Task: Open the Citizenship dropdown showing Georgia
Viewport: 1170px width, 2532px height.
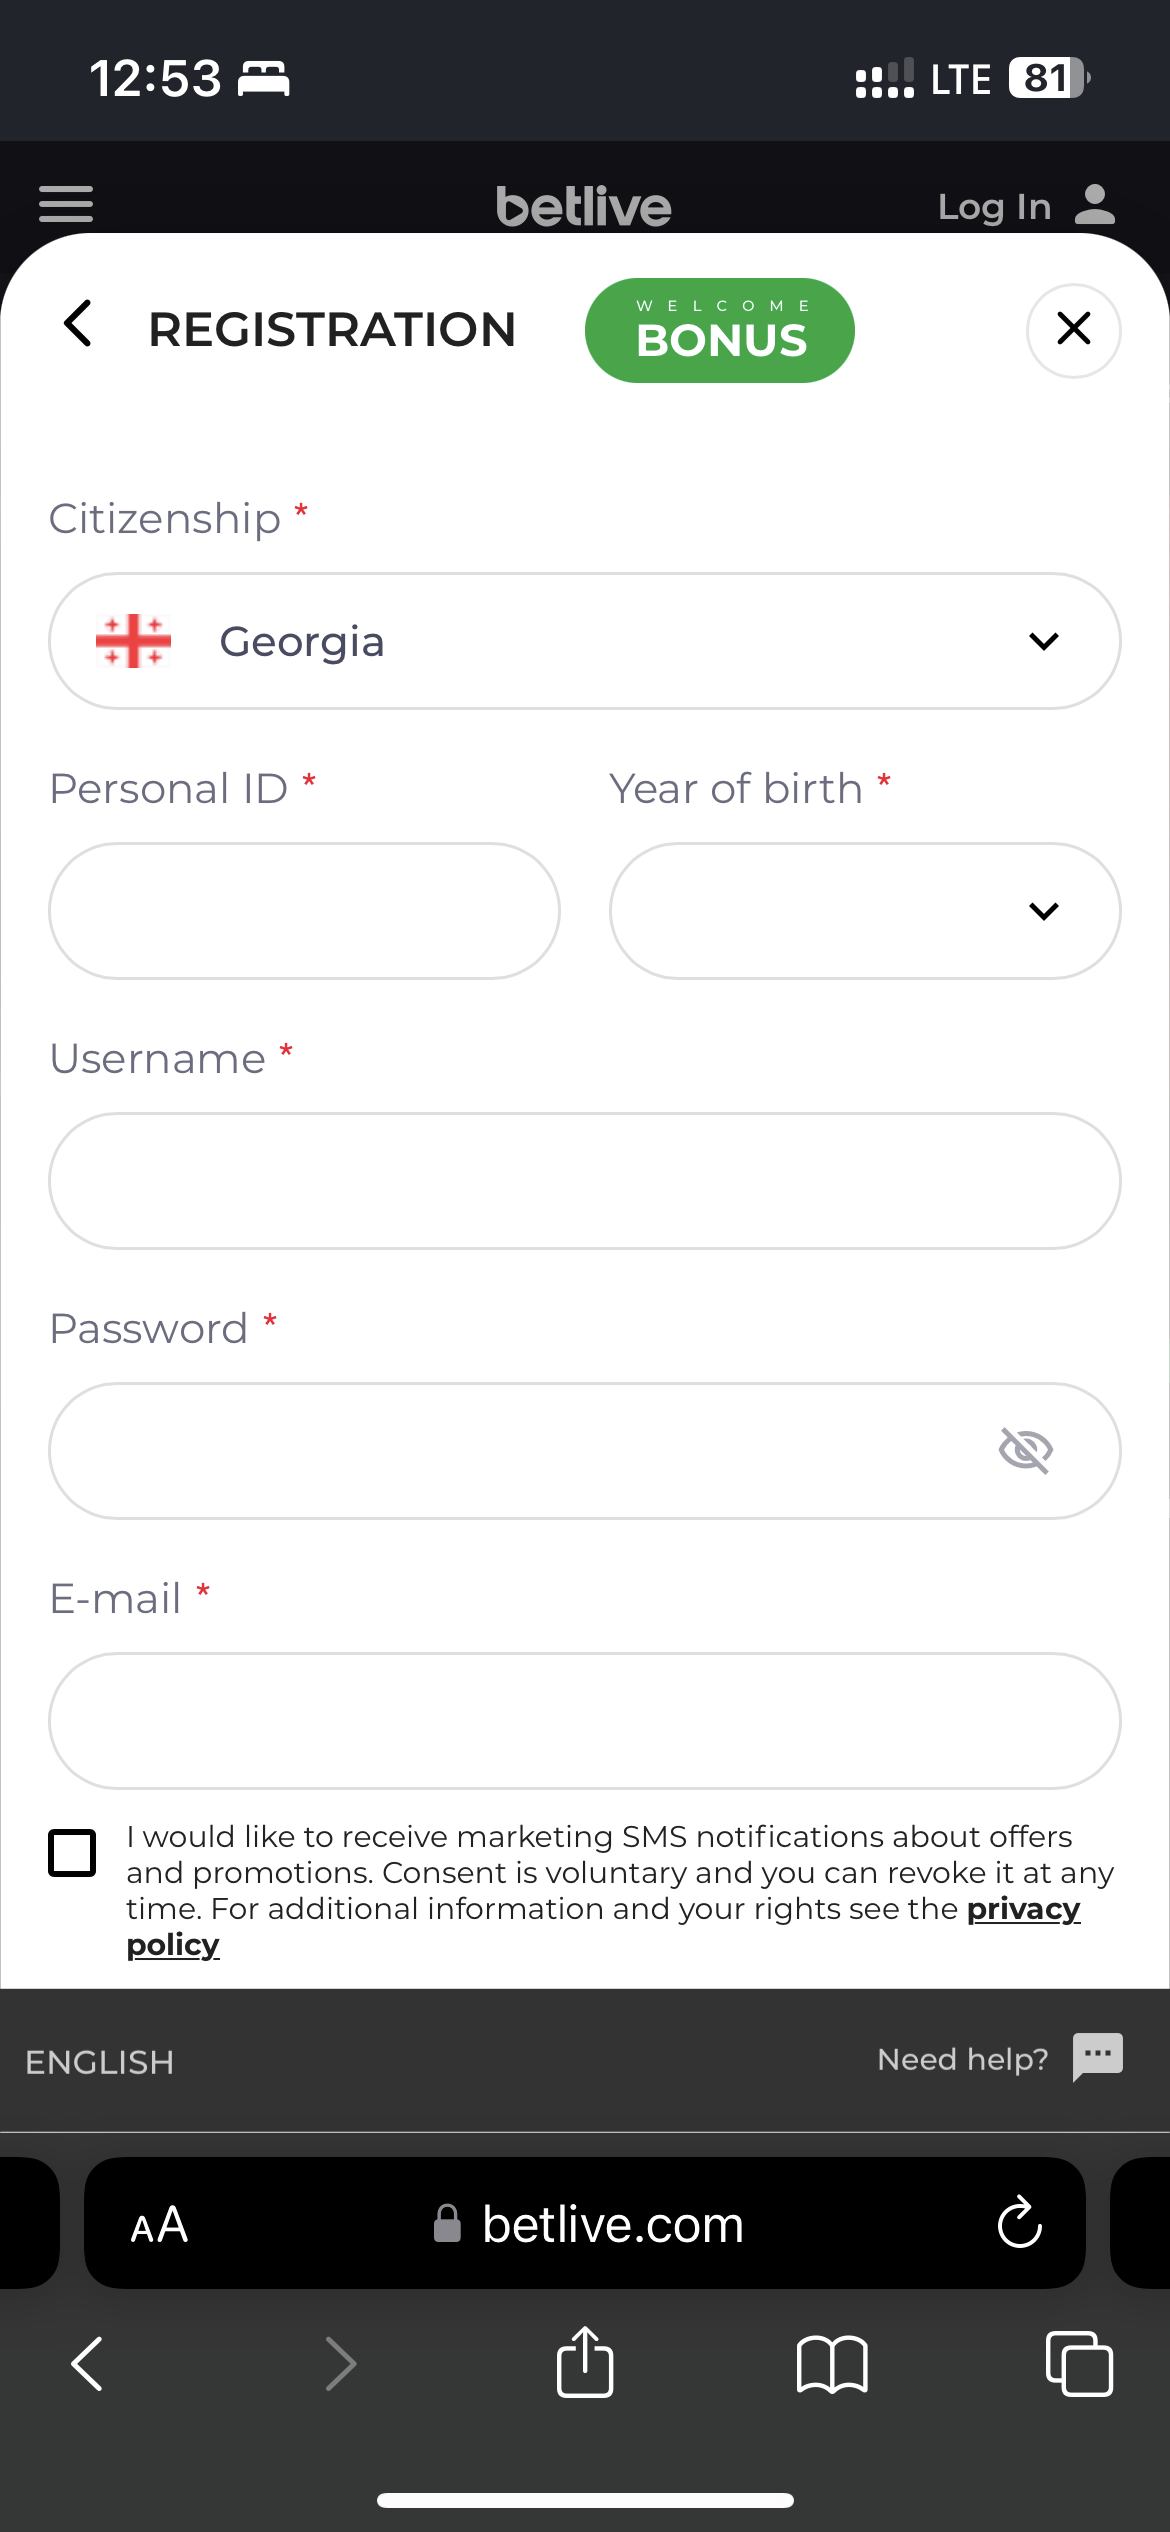Action: (x=585, y=641)
